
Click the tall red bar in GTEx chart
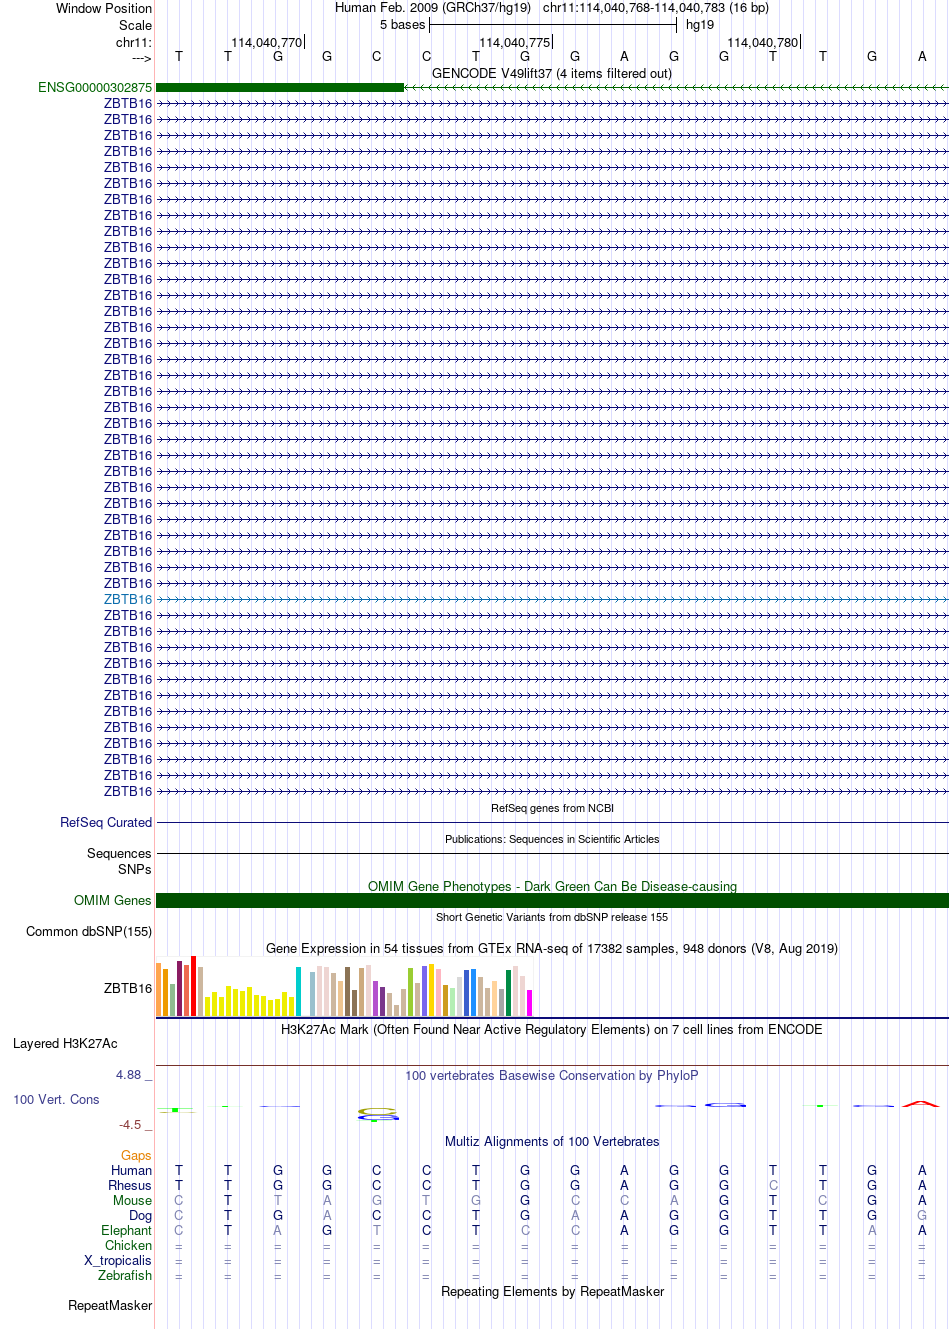194,986
